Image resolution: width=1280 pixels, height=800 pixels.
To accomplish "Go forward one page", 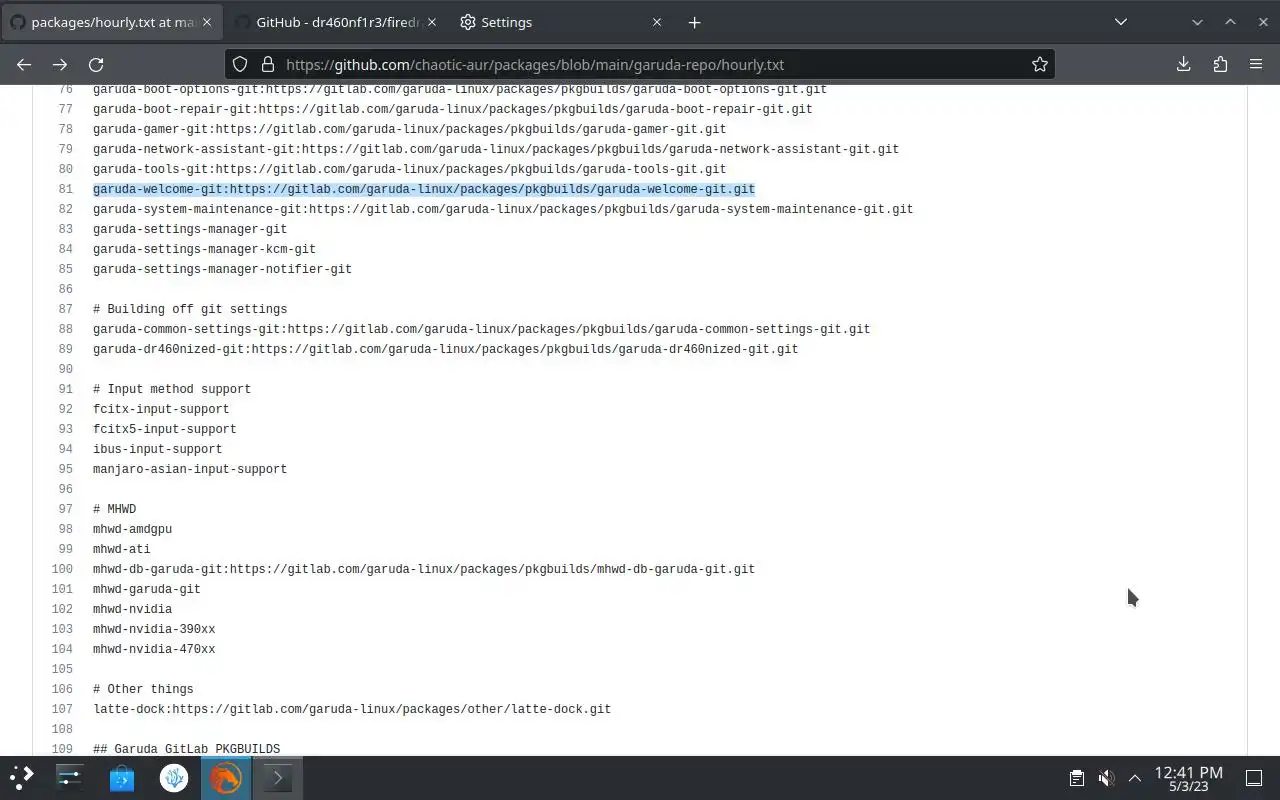I will 60,64.
